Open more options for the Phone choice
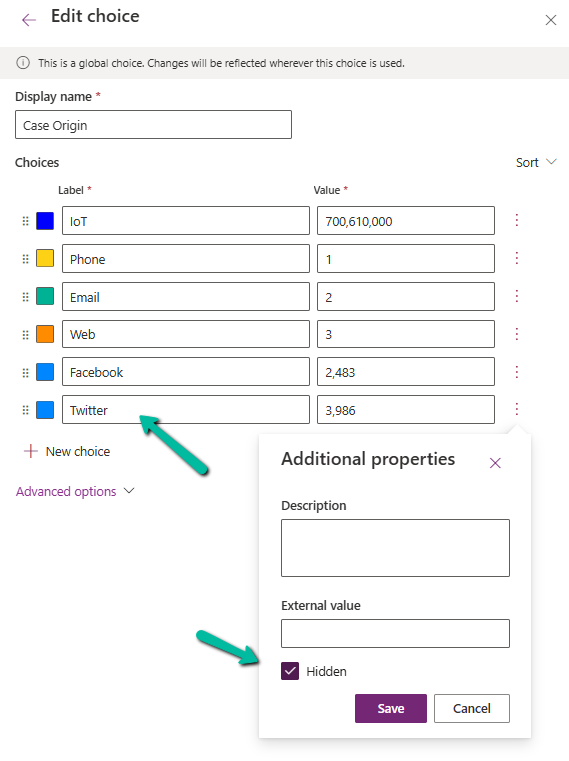This screenshot has height=761, width=569. point(517,258)
